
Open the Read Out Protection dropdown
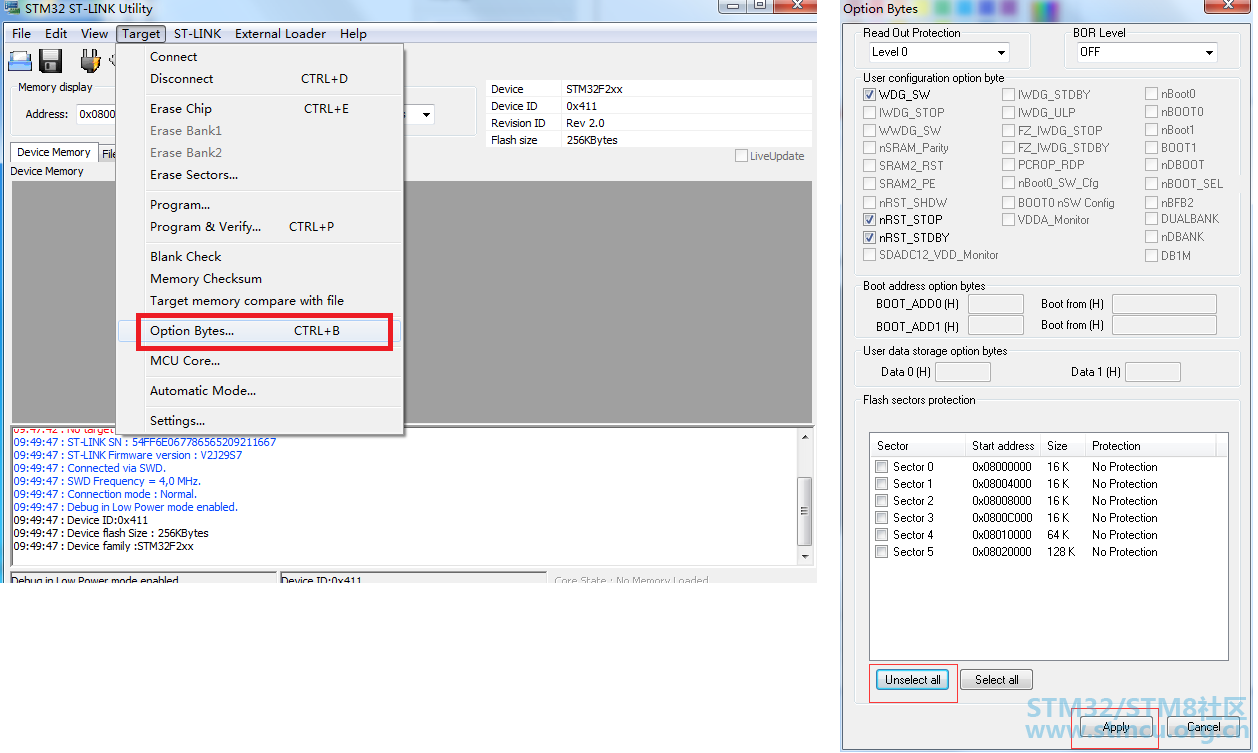click(937, 52)
